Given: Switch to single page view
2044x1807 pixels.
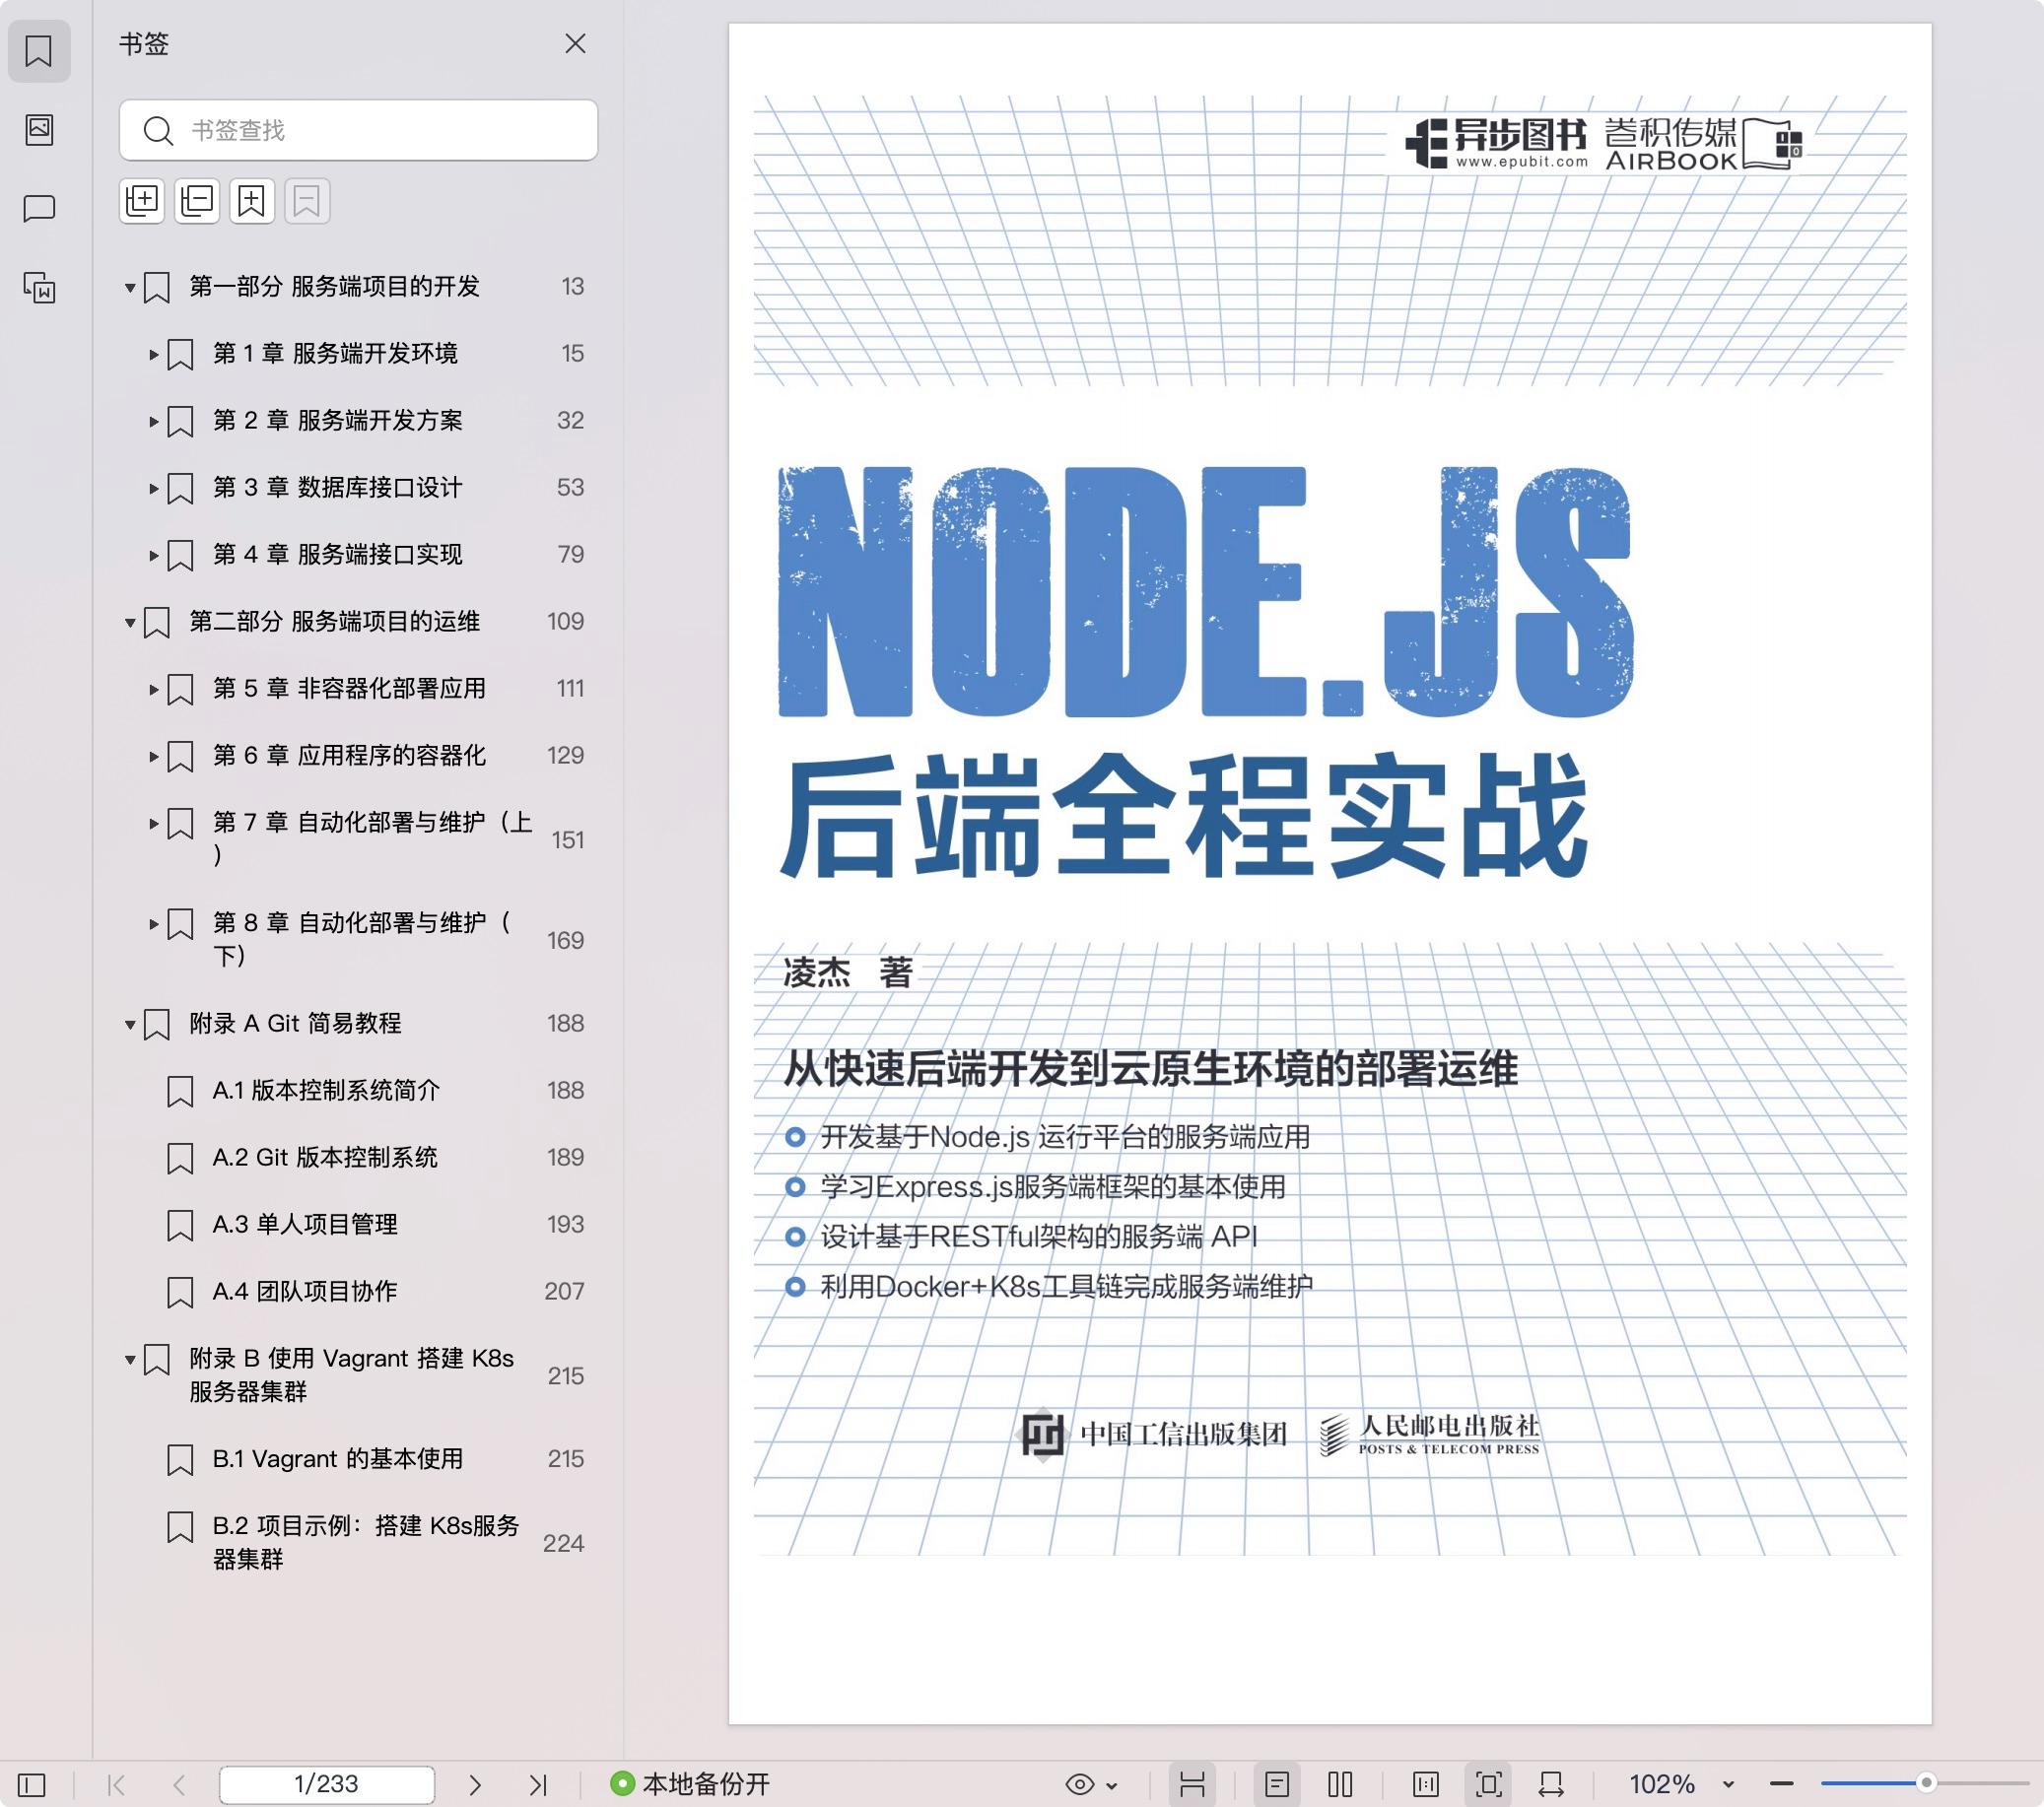Looking at the screenshot, I should point(1277,1784).
